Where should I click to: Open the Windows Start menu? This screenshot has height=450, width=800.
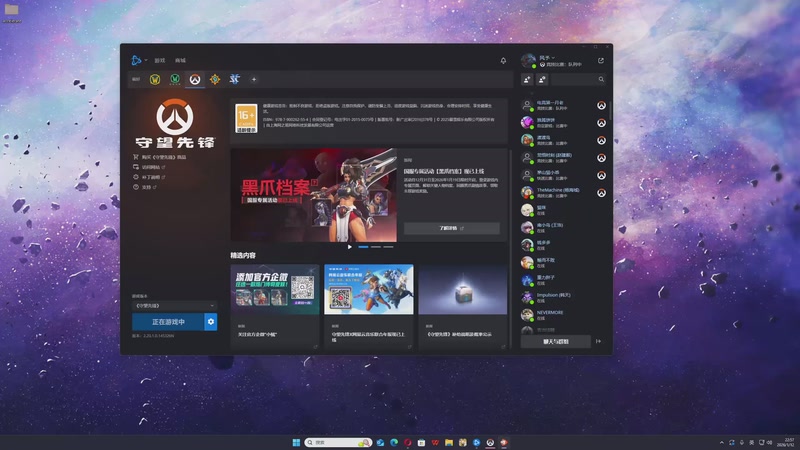[296, 442]
